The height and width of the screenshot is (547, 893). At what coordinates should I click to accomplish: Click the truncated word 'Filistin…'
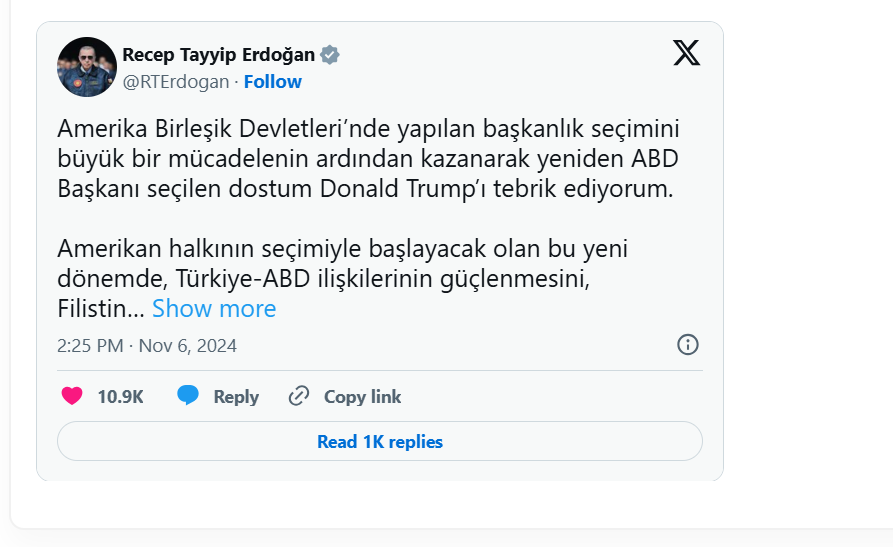101,309
